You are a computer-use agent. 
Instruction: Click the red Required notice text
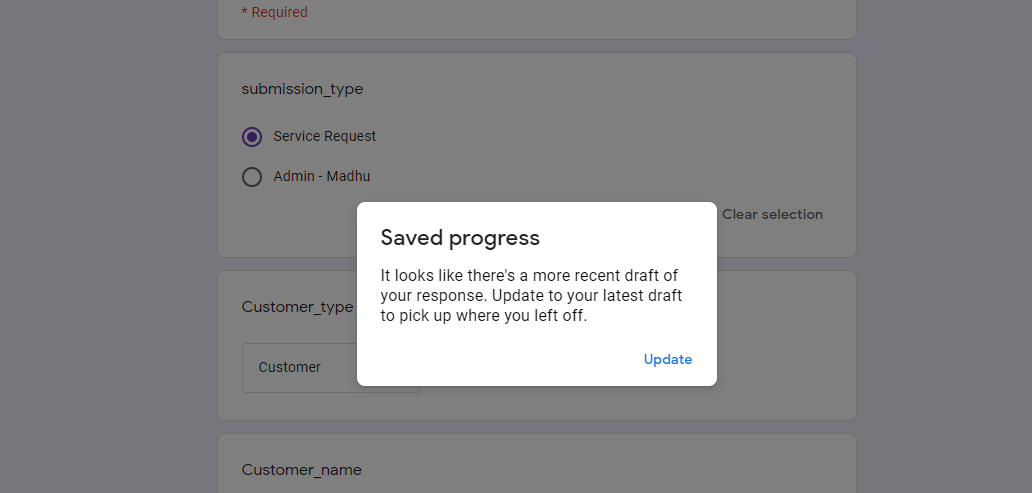275,13
